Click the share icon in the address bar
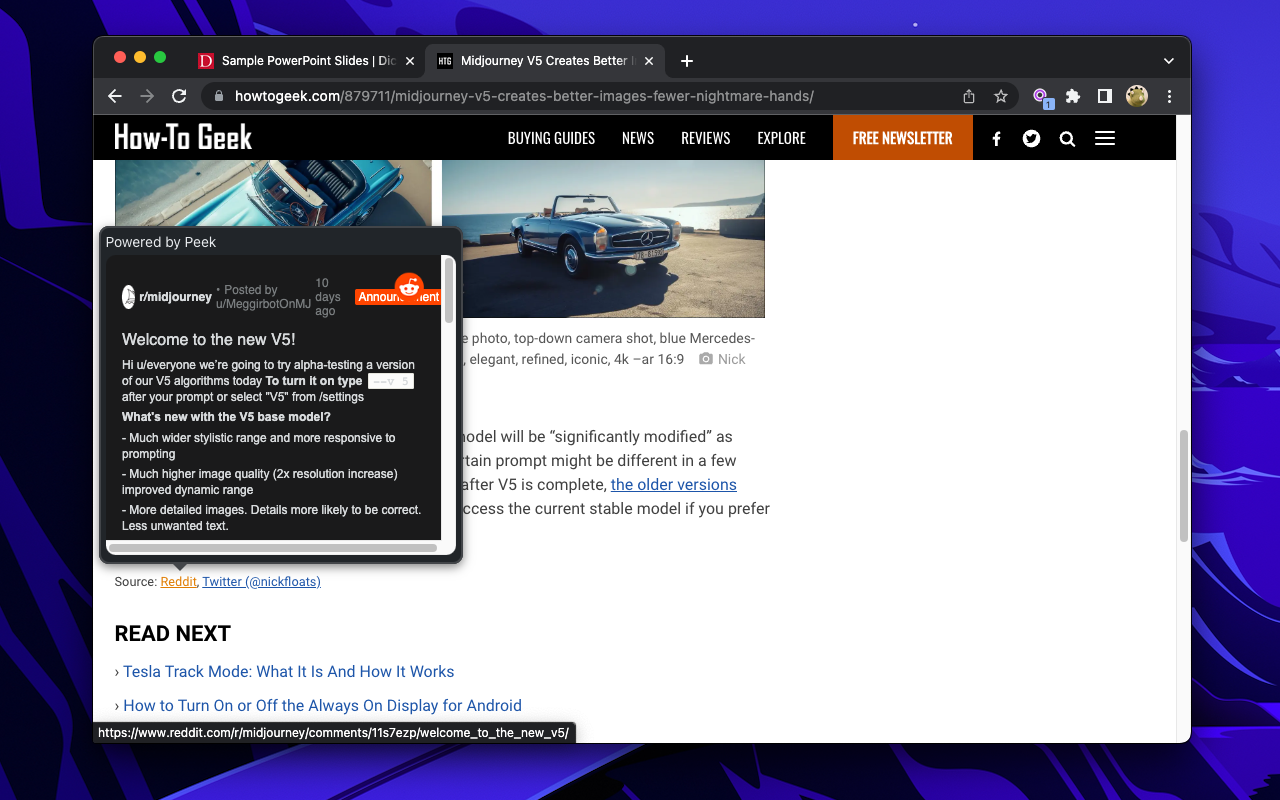 pos(967,96)
